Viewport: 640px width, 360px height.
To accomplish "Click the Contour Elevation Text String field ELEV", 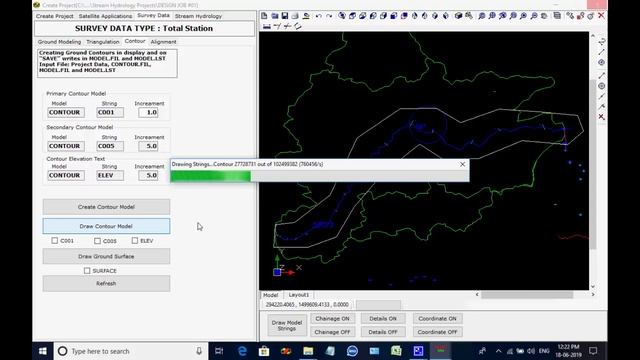I will [x=110, y=175].
